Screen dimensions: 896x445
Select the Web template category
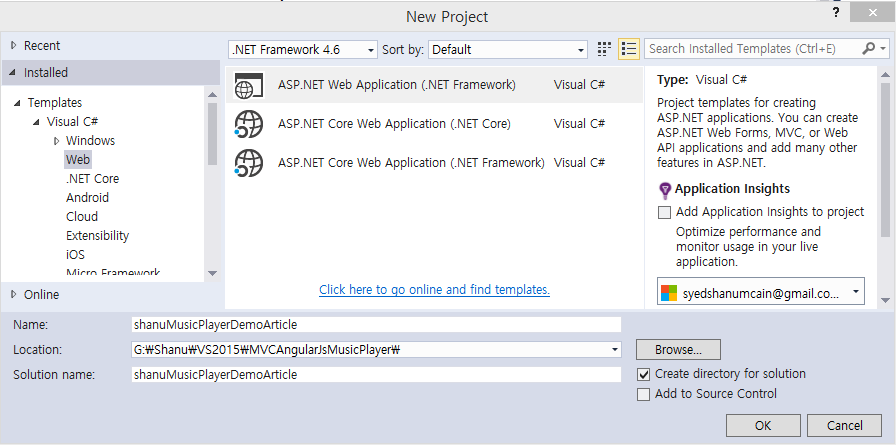(78, 159)
